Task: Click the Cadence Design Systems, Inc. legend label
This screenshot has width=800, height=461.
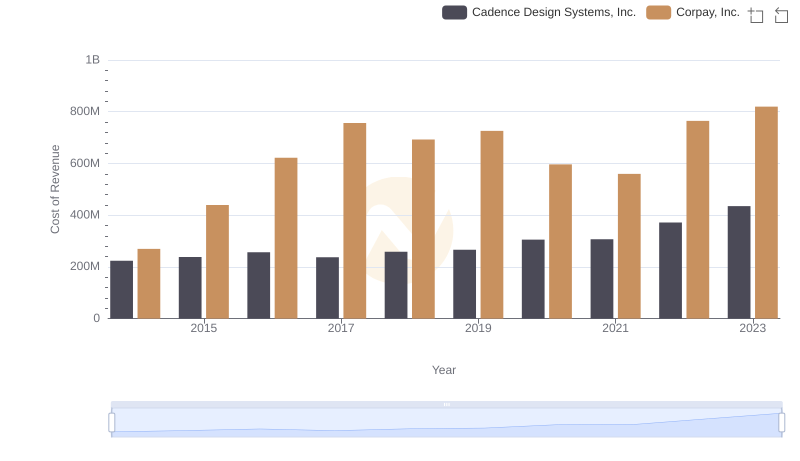Action: 554,12
